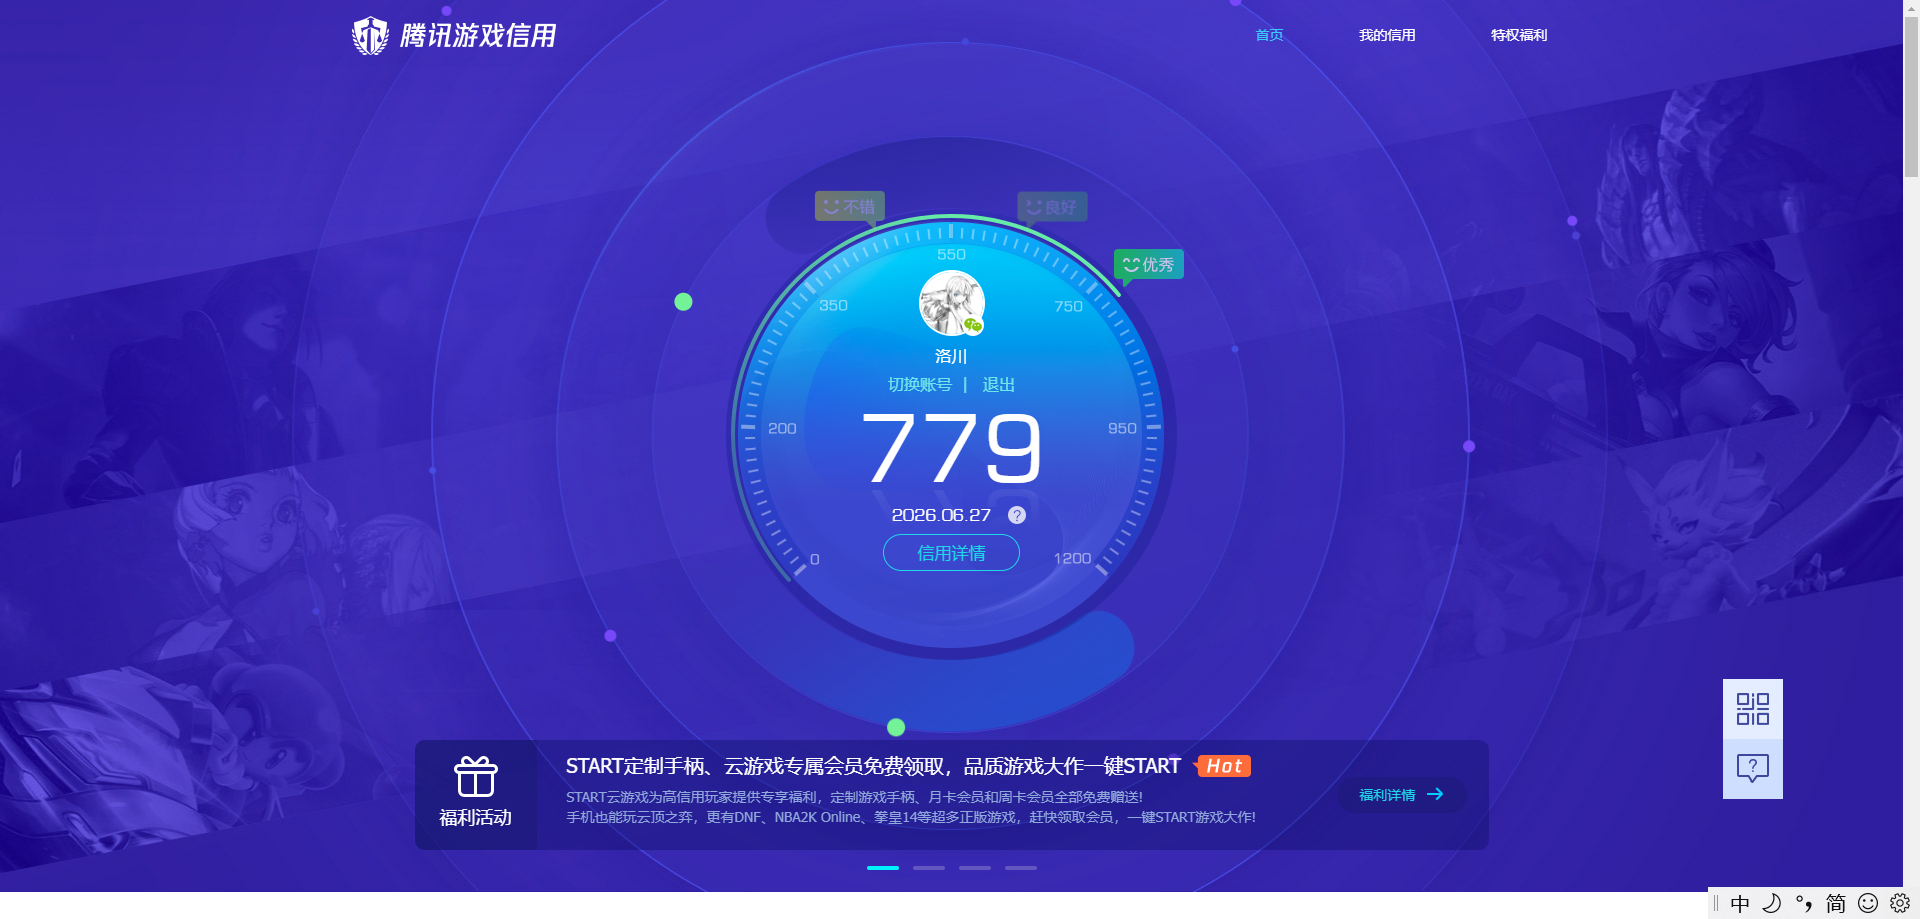
Task: Select the first carousel indicator dash
Action: (883, 868)
